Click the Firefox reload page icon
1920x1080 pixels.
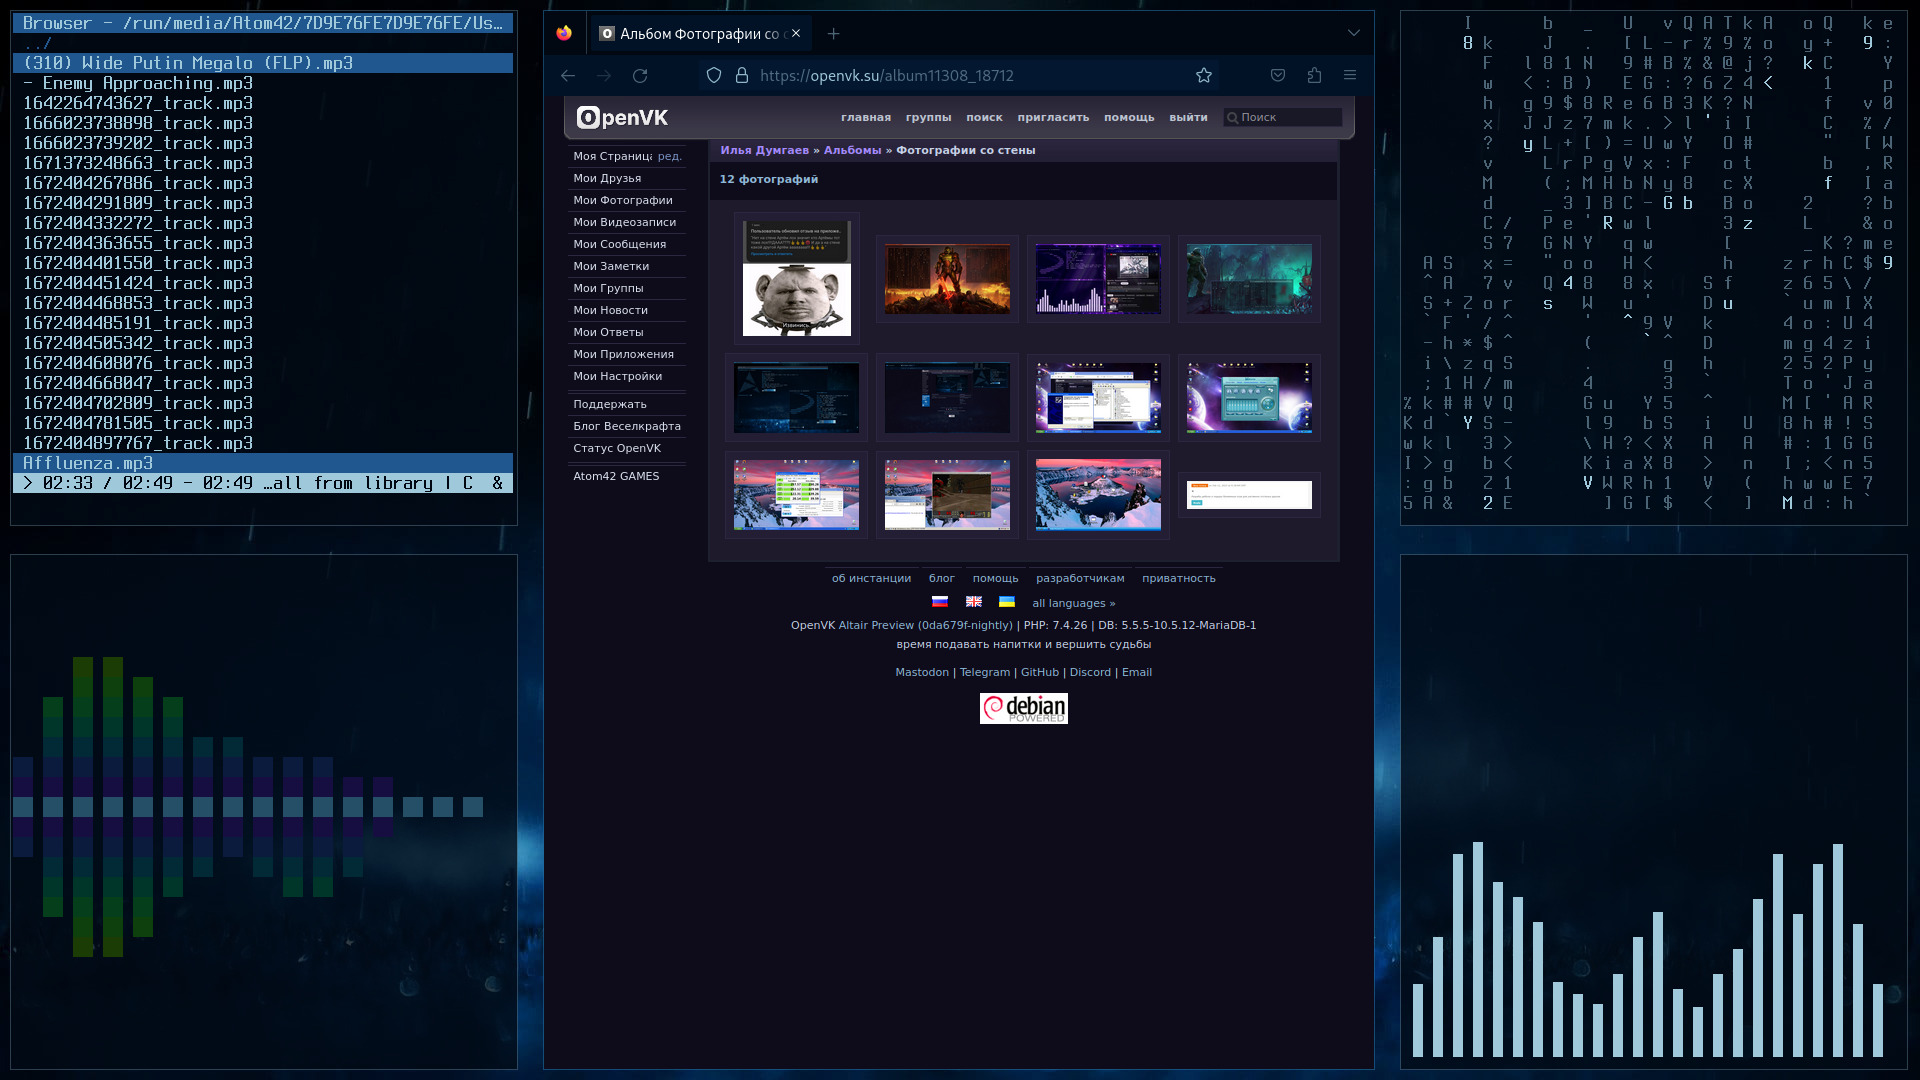pyautogui.click(x=640, y=76)
